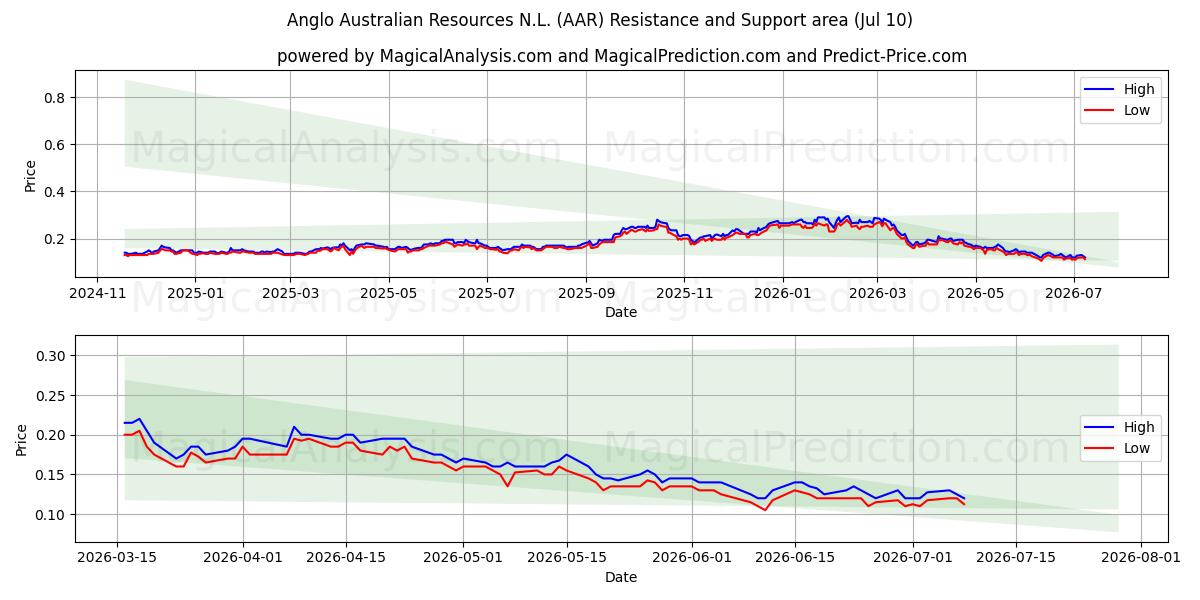Click the 'powered by MagicalAnalysis.com' subtitle

point(622,56)
